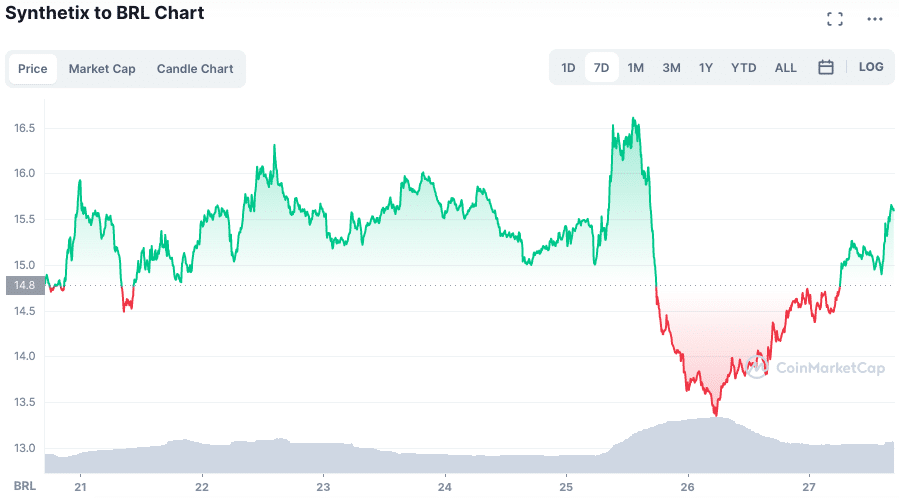The width and height of the screenshot is (899, 498).
Task: Select the 1D time range
Action: [568, 68]
